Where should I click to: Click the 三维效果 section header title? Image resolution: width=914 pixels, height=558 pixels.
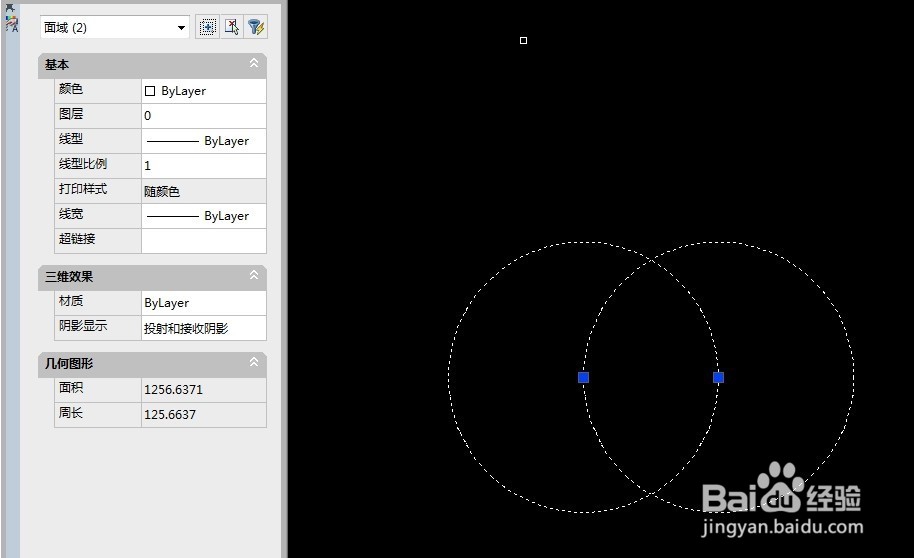pyautogui.click(x=69, y=276)
